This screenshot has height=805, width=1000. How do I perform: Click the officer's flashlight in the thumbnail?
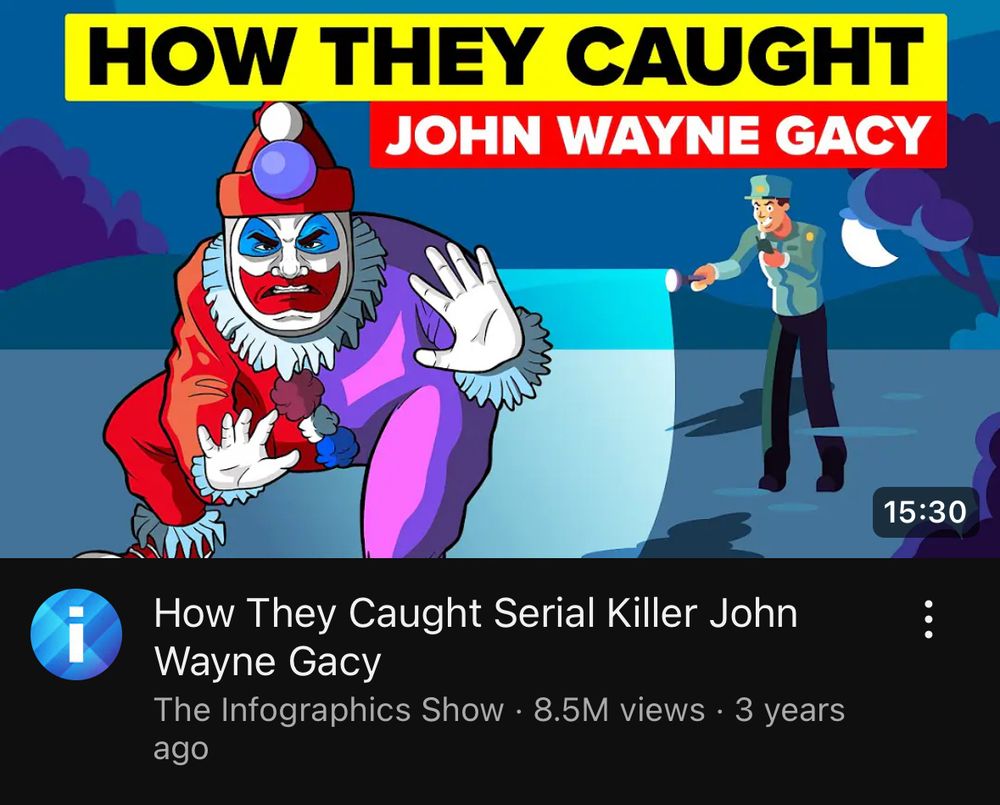[686, 279]
